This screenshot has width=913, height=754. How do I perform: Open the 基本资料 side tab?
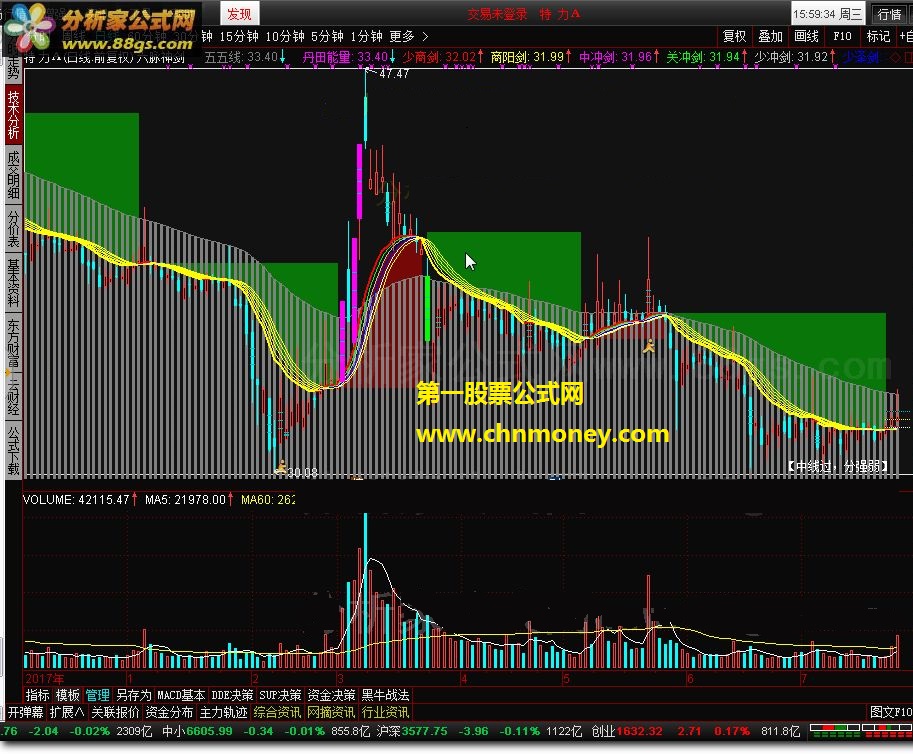pos(13,283)
